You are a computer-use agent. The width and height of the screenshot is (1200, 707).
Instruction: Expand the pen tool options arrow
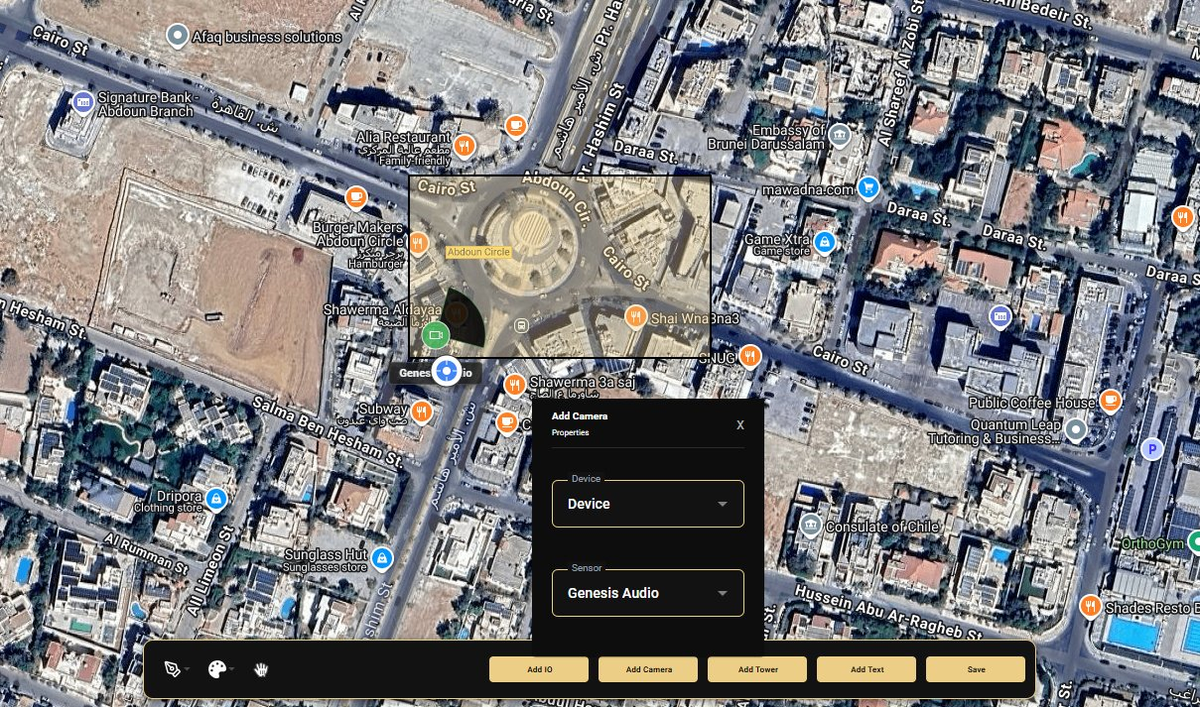[x=186, y=670]
